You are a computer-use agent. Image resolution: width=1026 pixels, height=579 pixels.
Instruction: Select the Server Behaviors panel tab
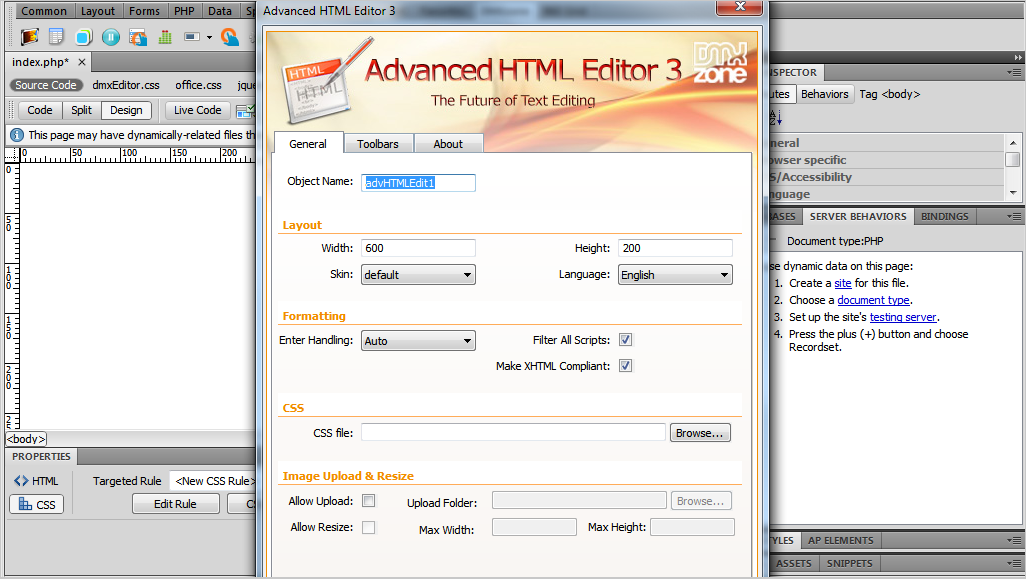pos(858,217)
